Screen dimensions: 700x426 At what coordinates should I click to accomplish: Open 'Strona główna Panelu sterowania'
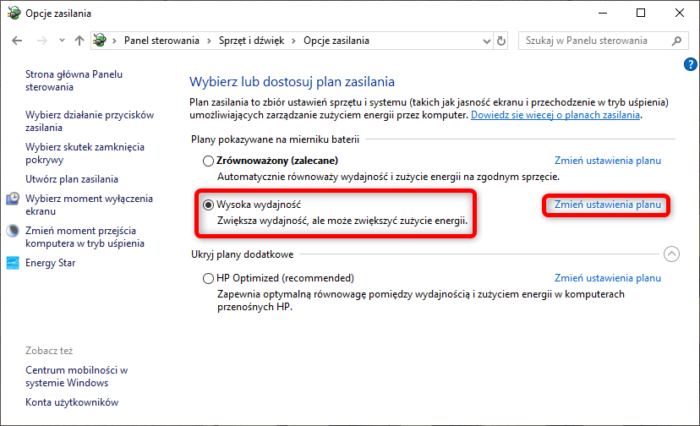pos(74,81)
